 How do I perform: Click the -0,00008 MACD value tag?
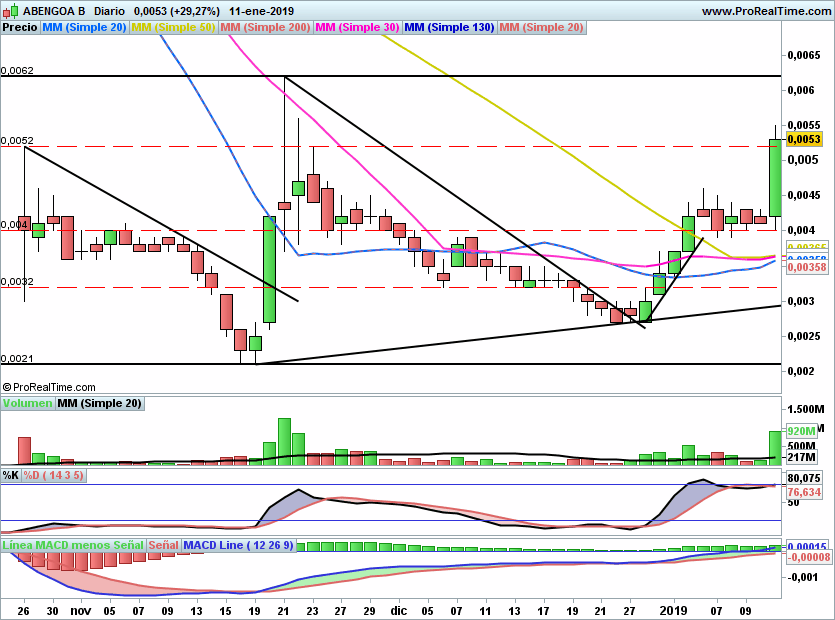point(808,557)
